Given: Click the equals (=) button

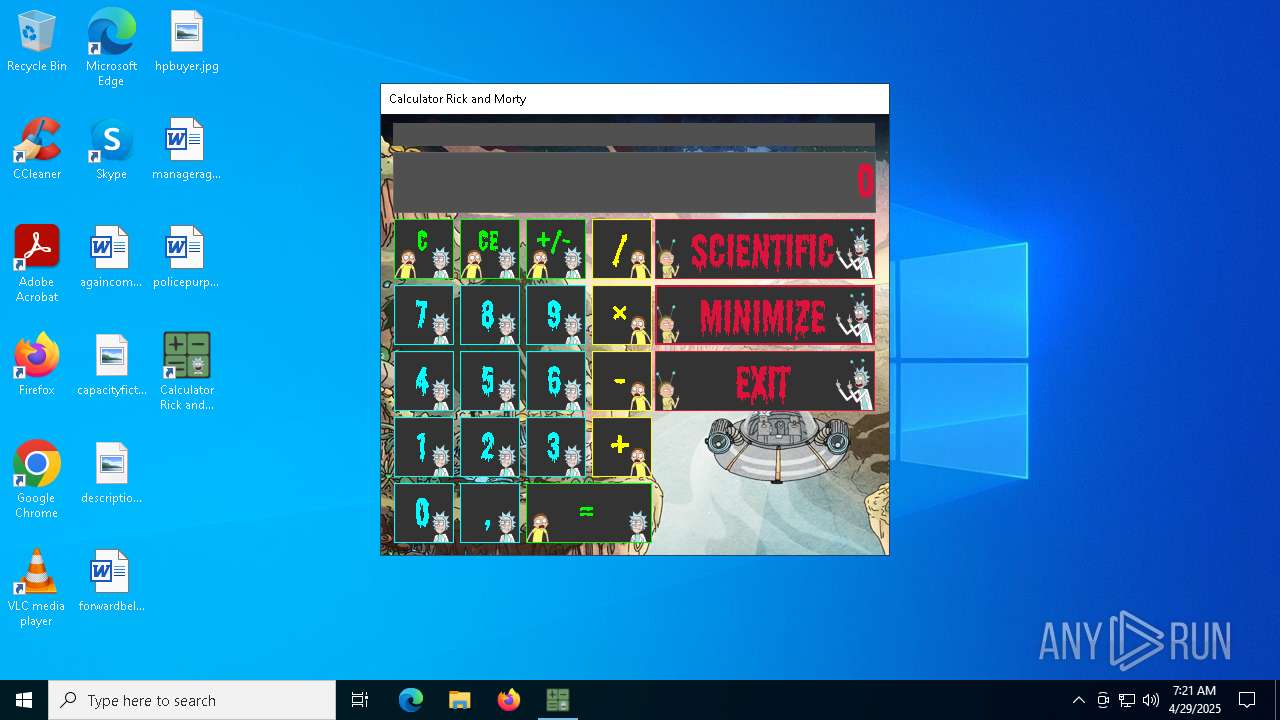Looking at the screenshot, I should click(589, 513).
